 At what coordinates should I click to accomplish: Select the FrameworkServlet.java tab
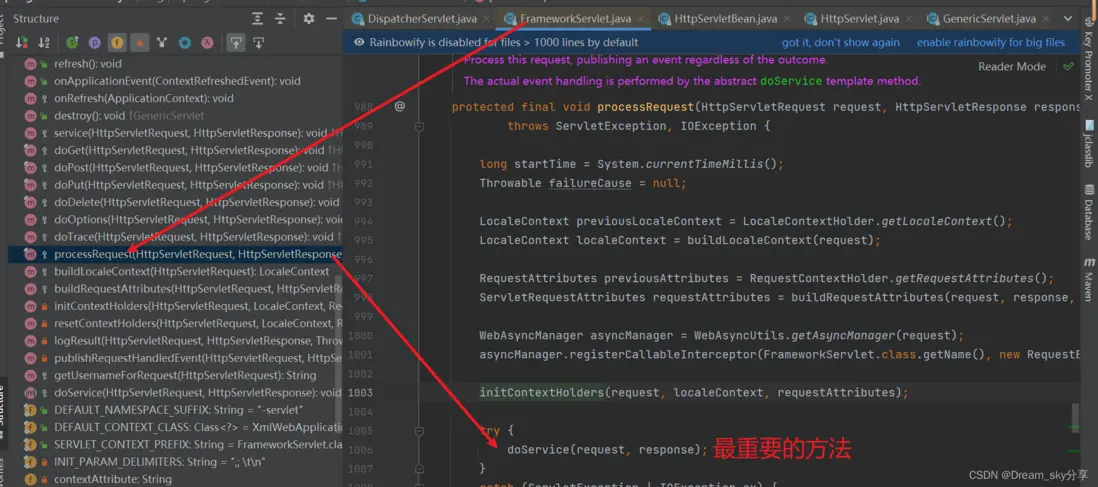(576, 19)
